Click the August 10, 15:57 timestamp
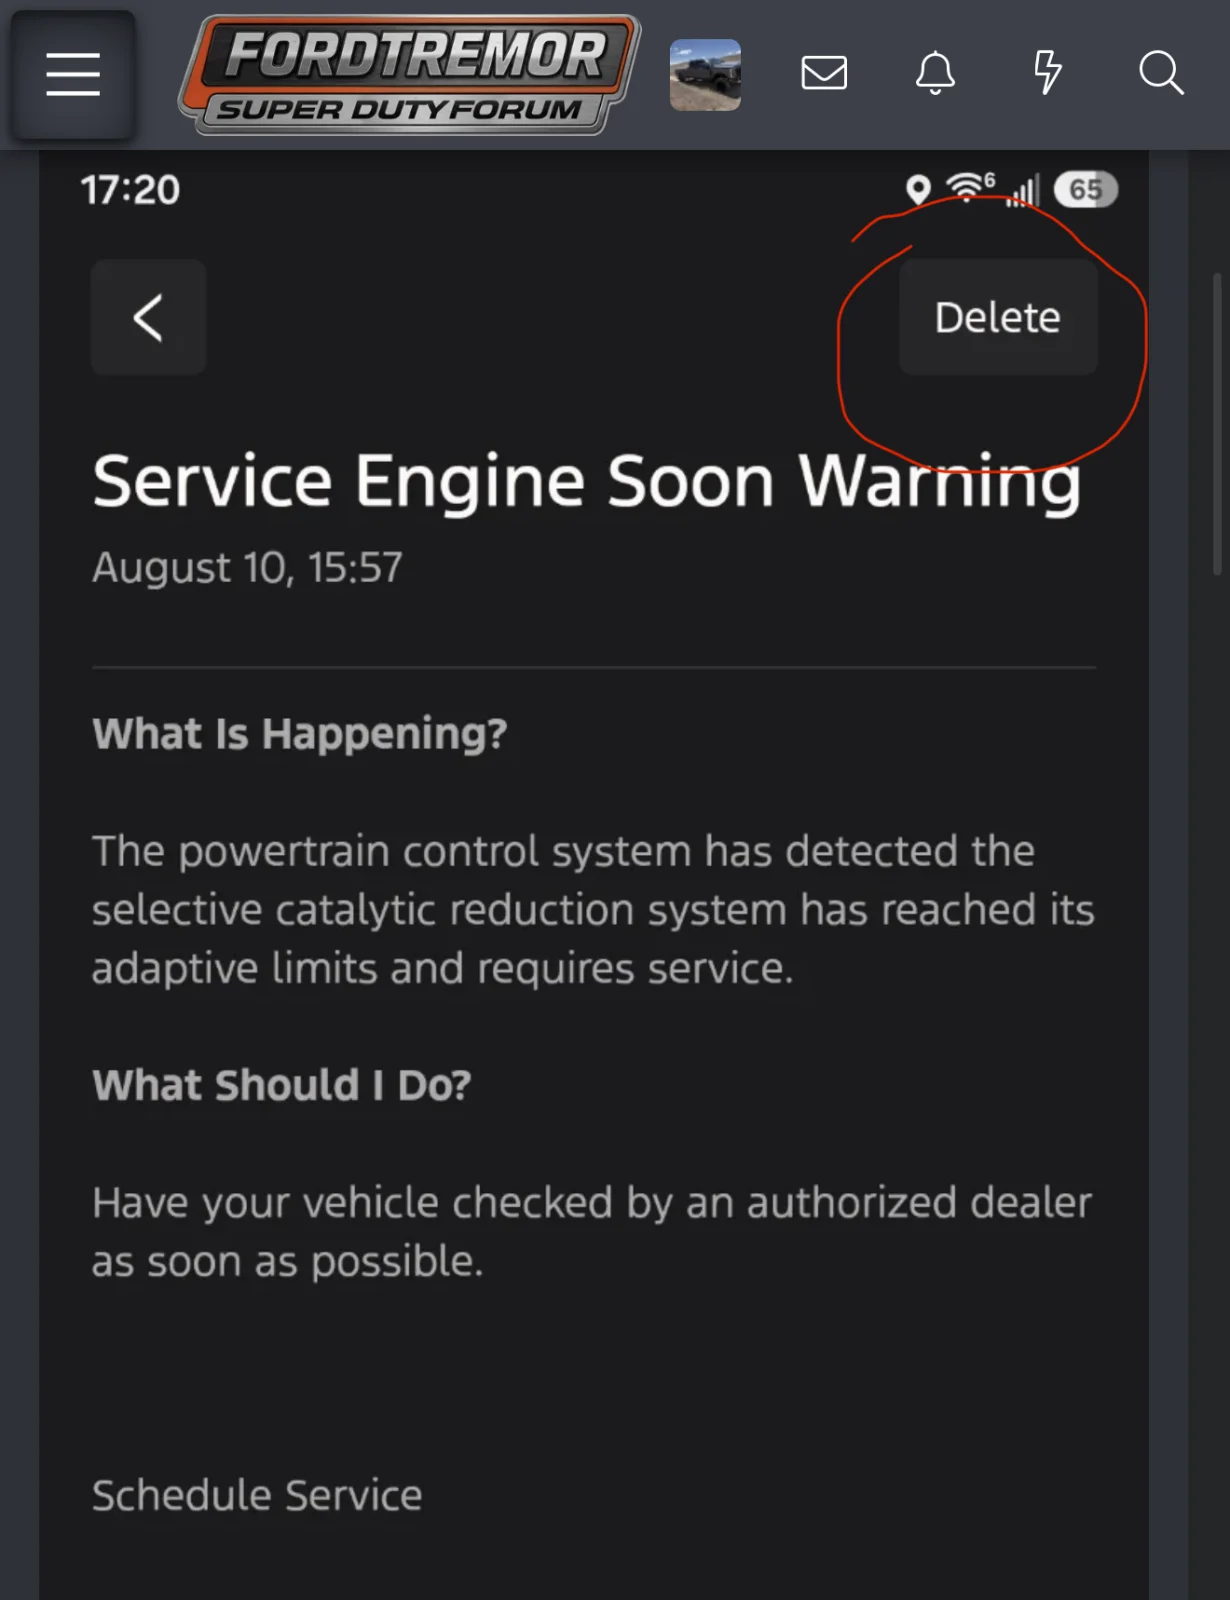This screenshot has height=1600, width=1230. (247, 568)
